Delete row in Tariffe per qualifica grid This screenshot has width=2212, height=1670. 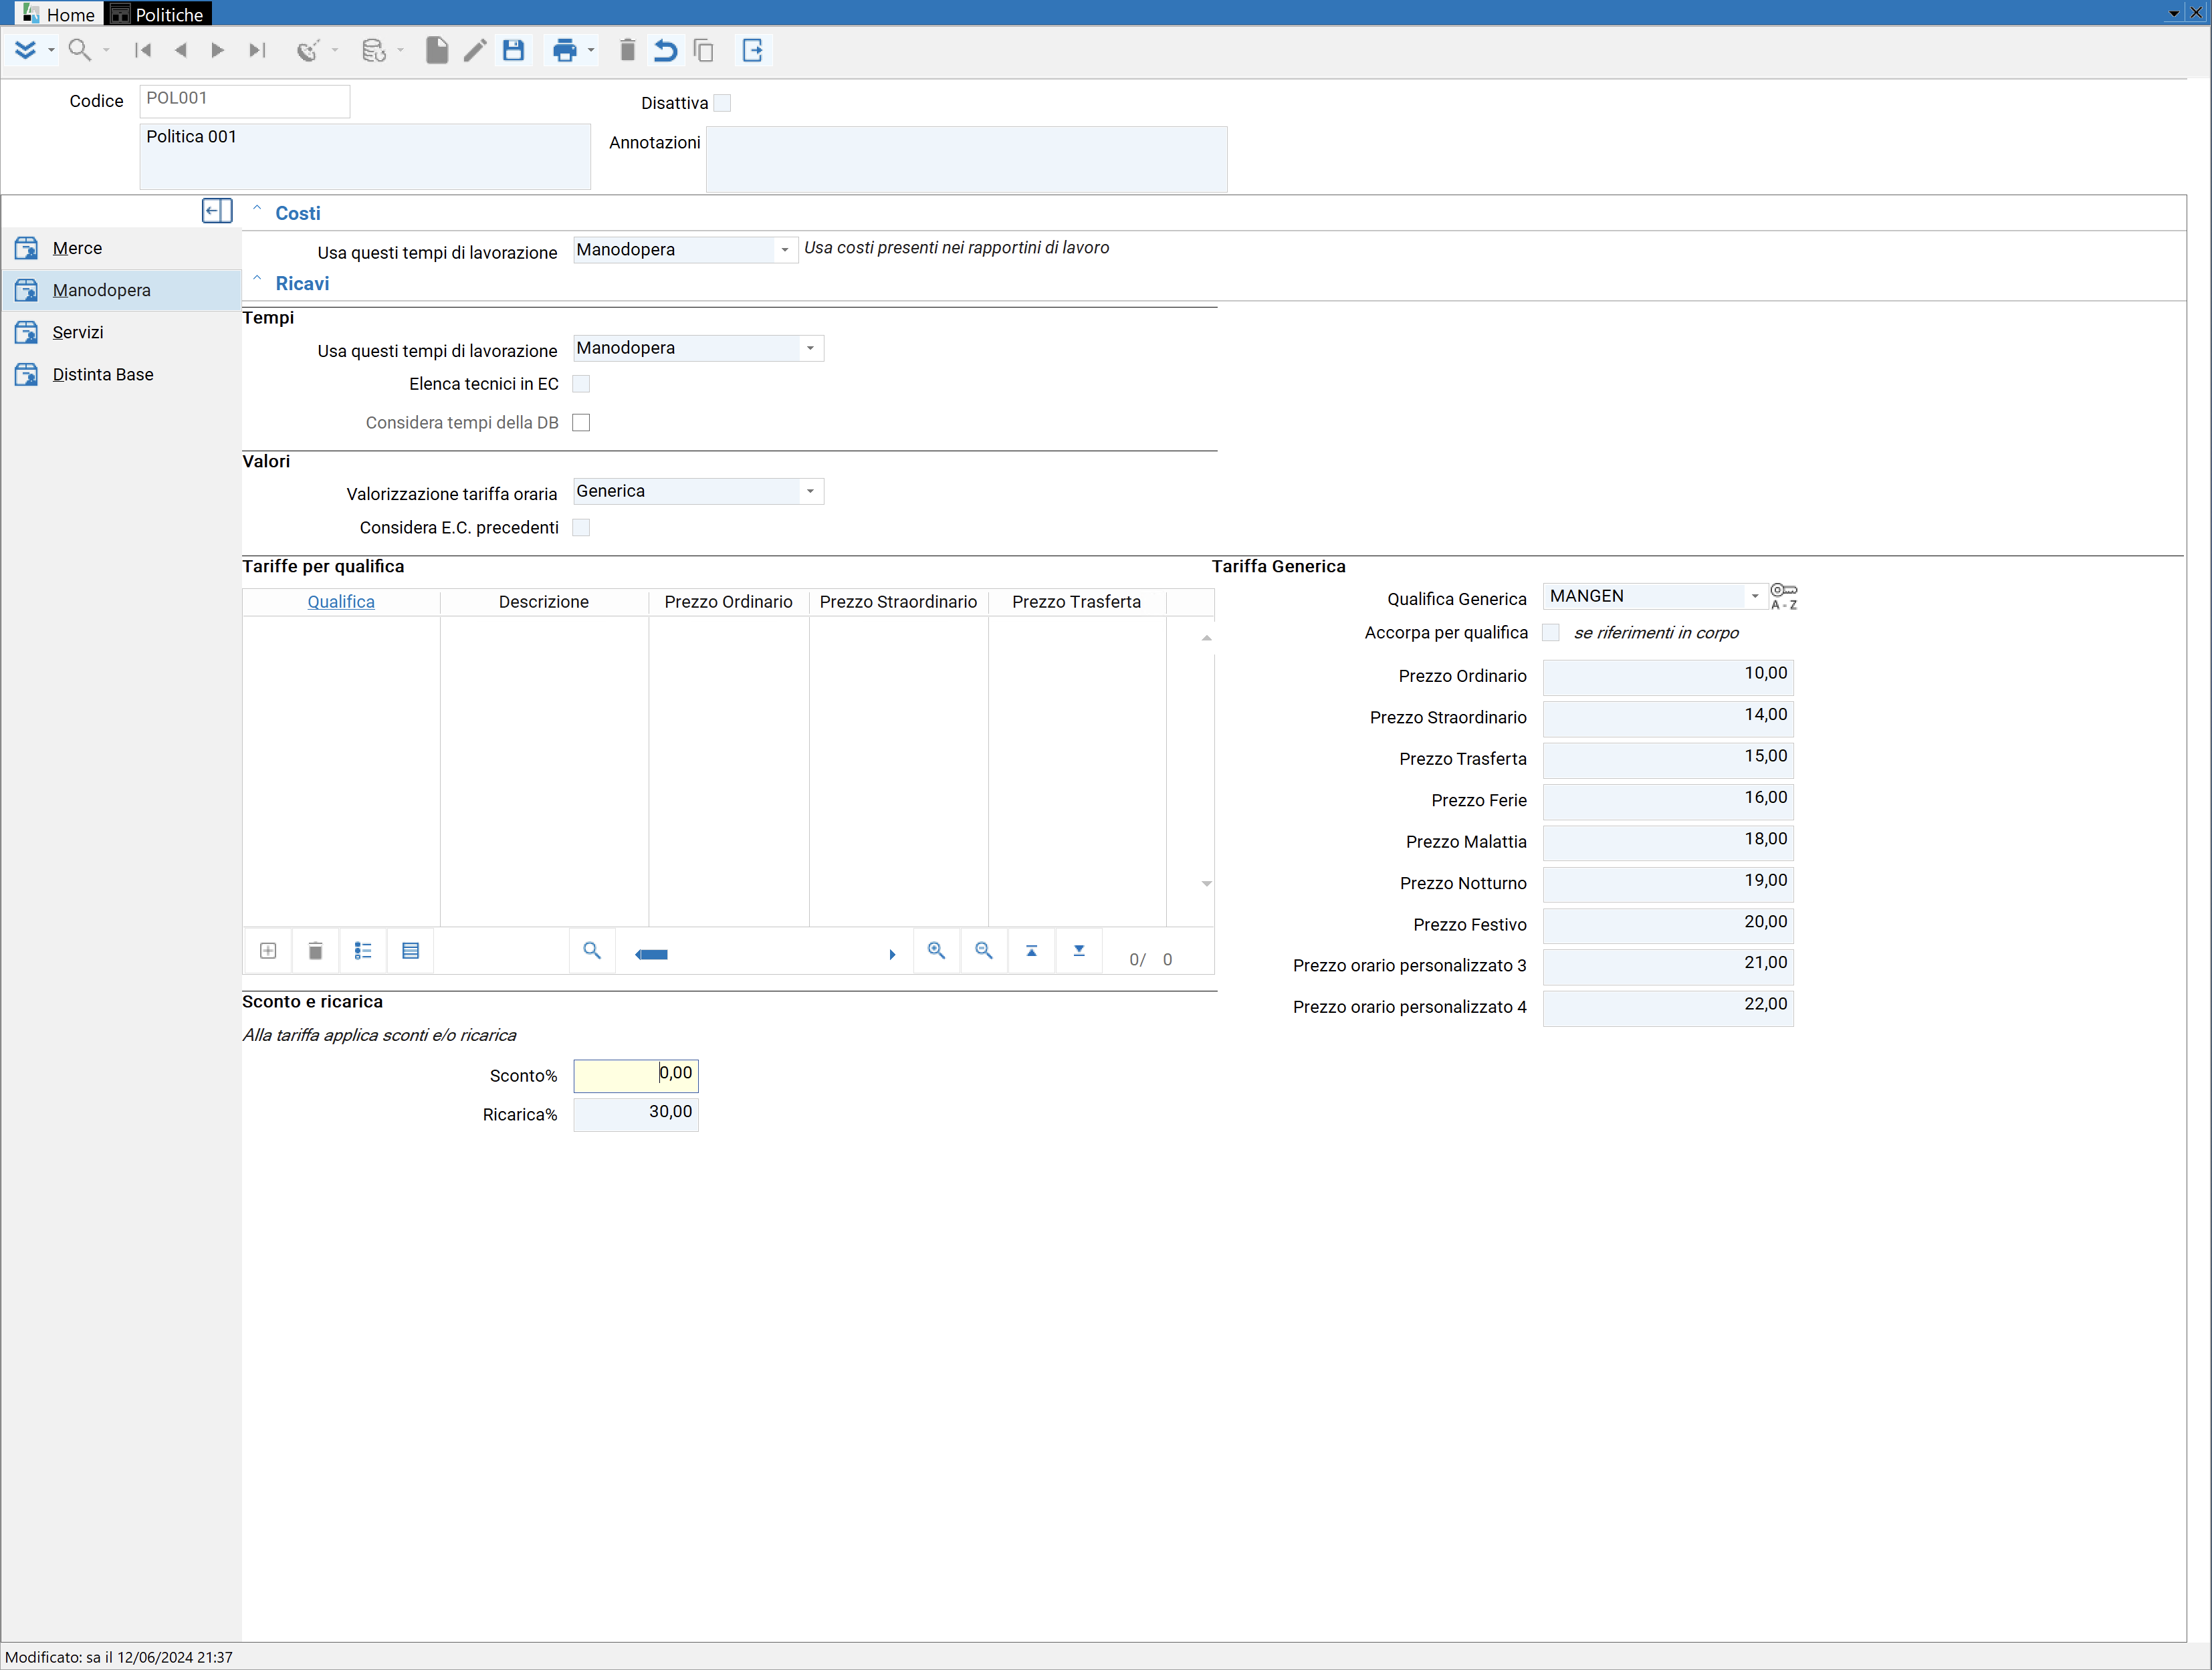(315, 951)
